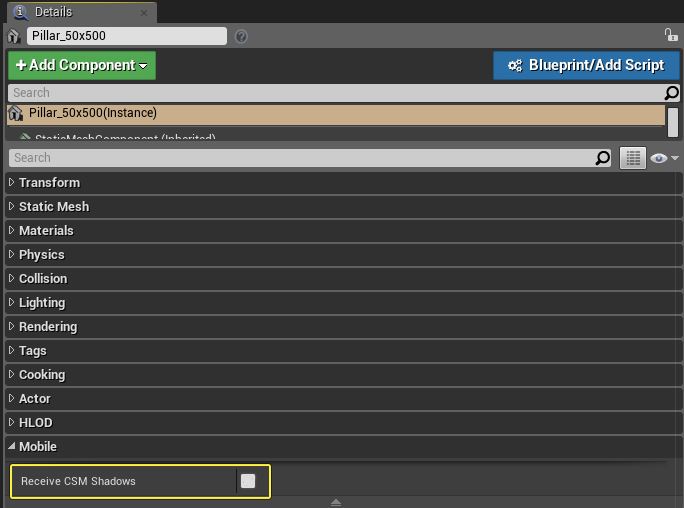
Task: Click the Pillar_50x500 actor name field
Action: pyautogui.click(x=127, y=36)
